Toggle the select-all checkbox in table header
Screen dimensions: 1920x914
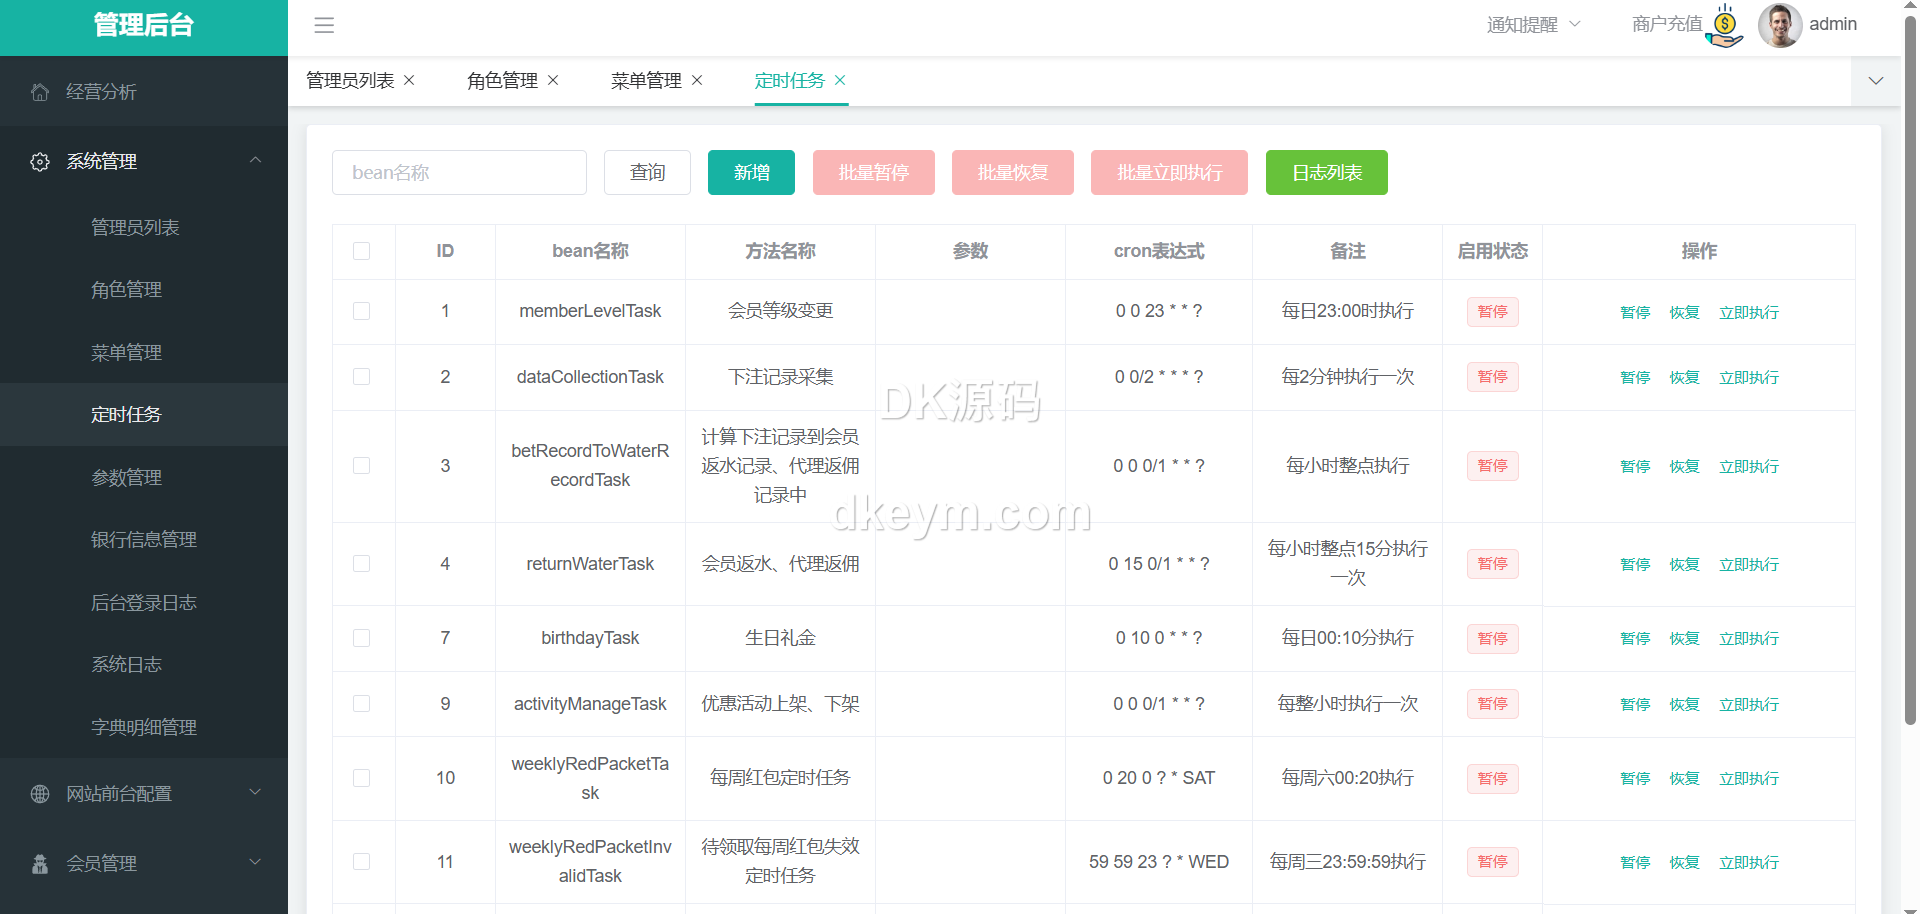(x=362, y=251)
